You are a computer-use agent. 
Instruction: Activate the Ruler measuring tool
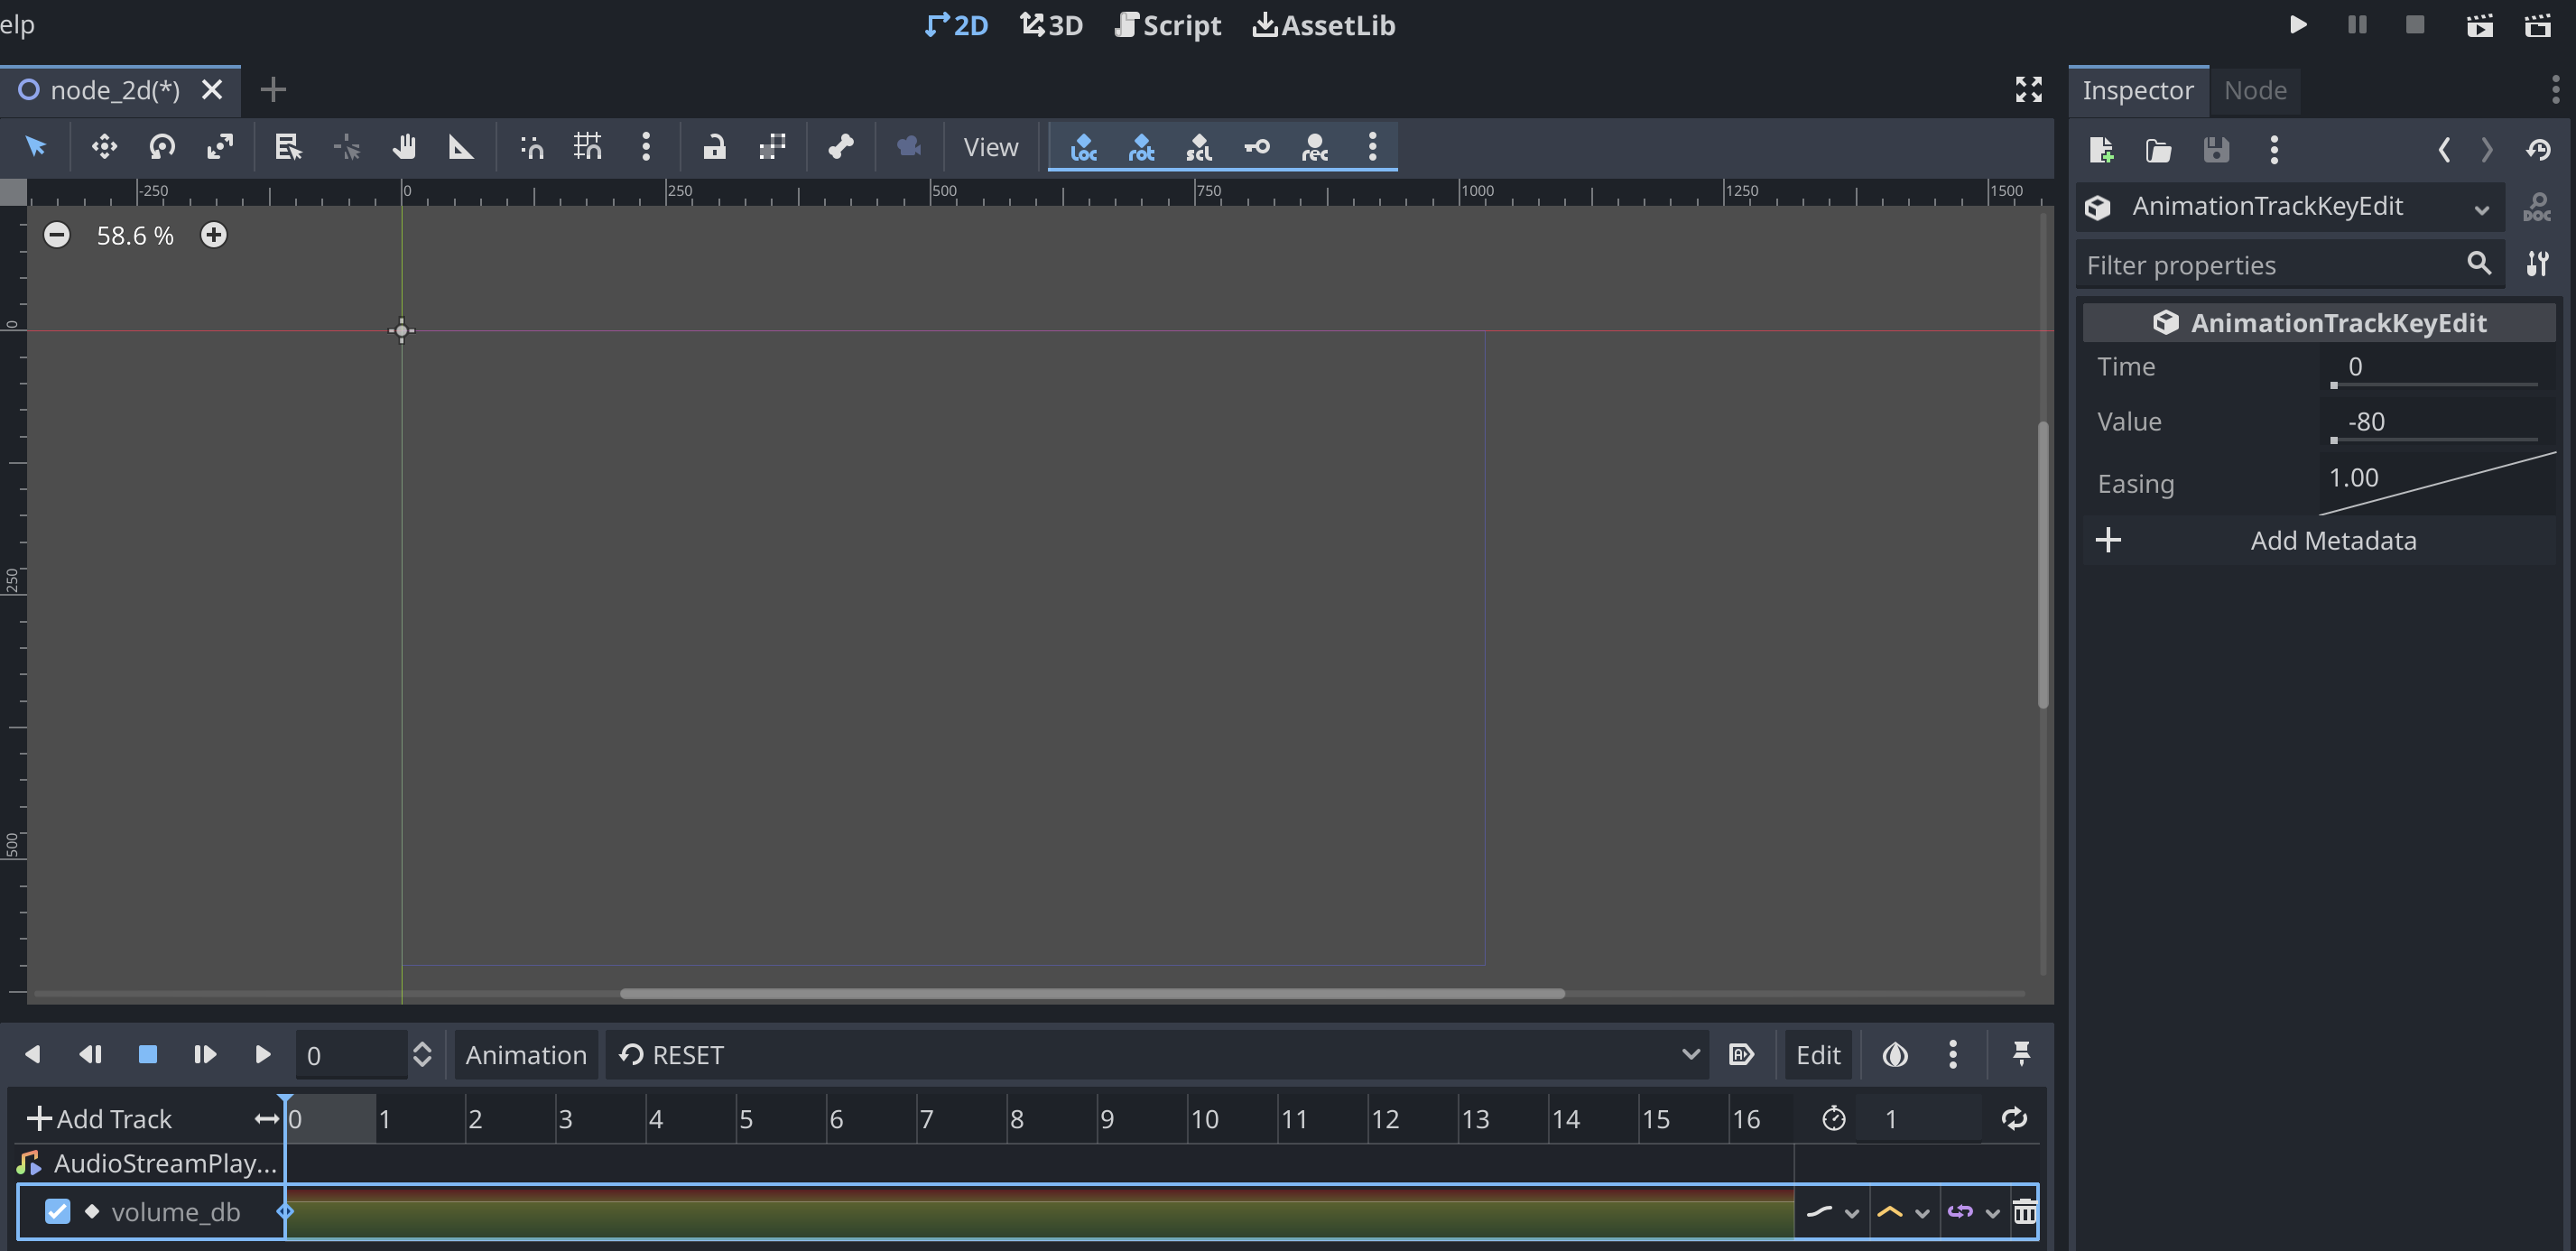point(460,147)
